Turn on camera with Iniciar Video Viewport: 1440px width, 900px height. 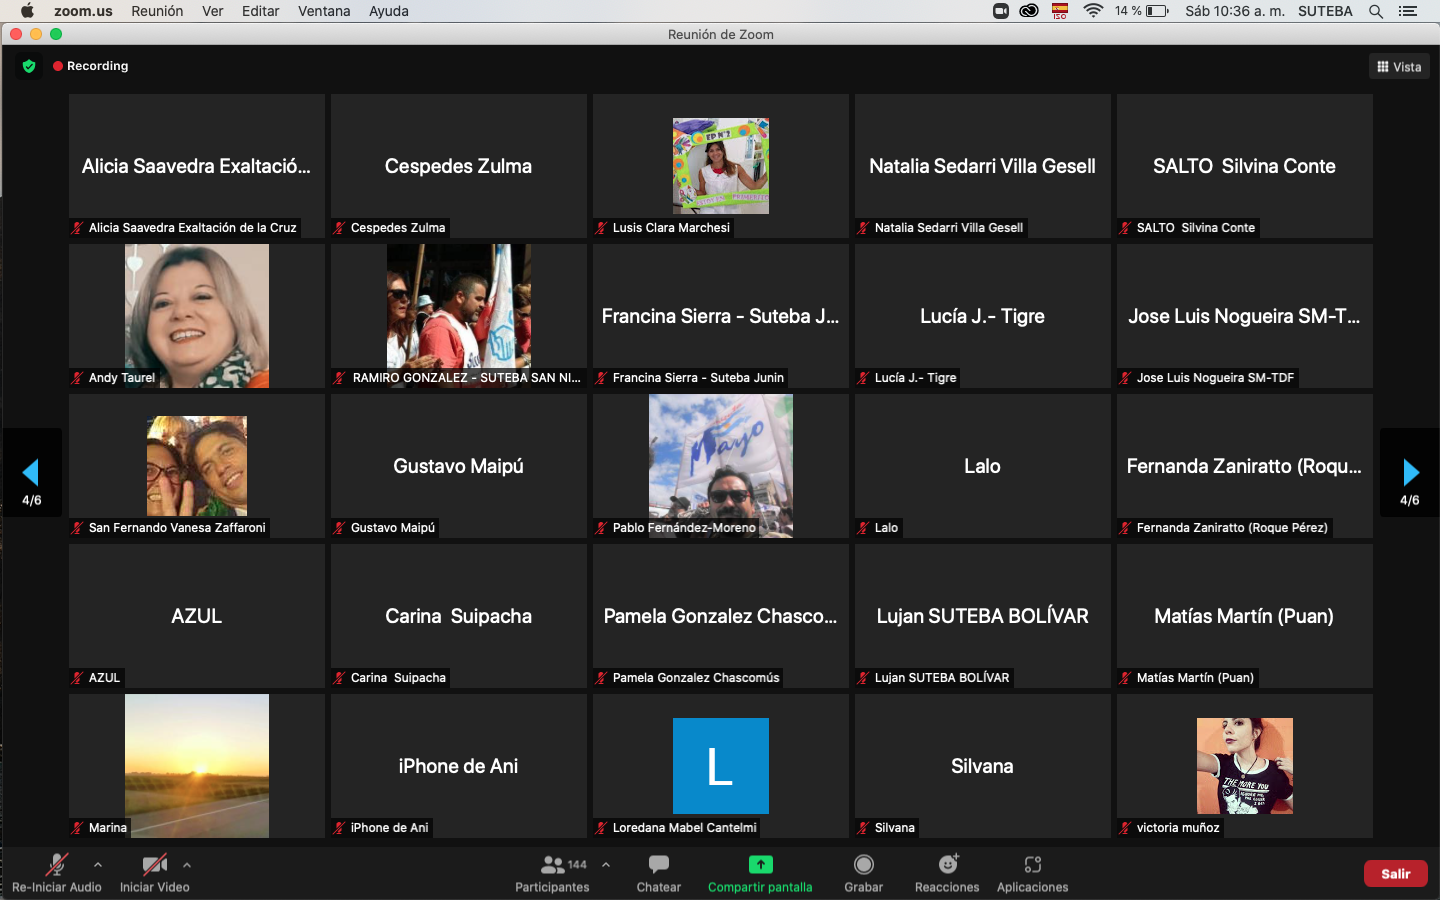(154, 866)
